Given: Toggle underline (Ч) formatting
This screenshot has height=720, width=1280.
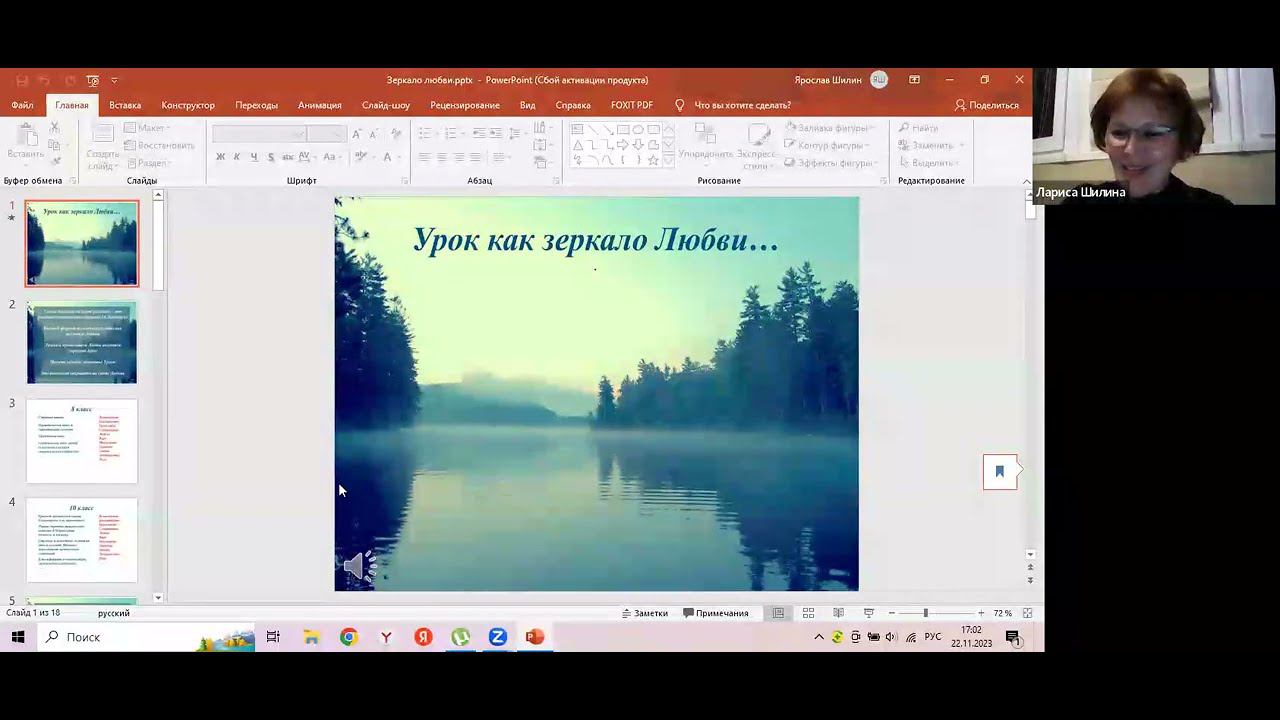Looking at the screenshot, I should click(x=254, y=157).
